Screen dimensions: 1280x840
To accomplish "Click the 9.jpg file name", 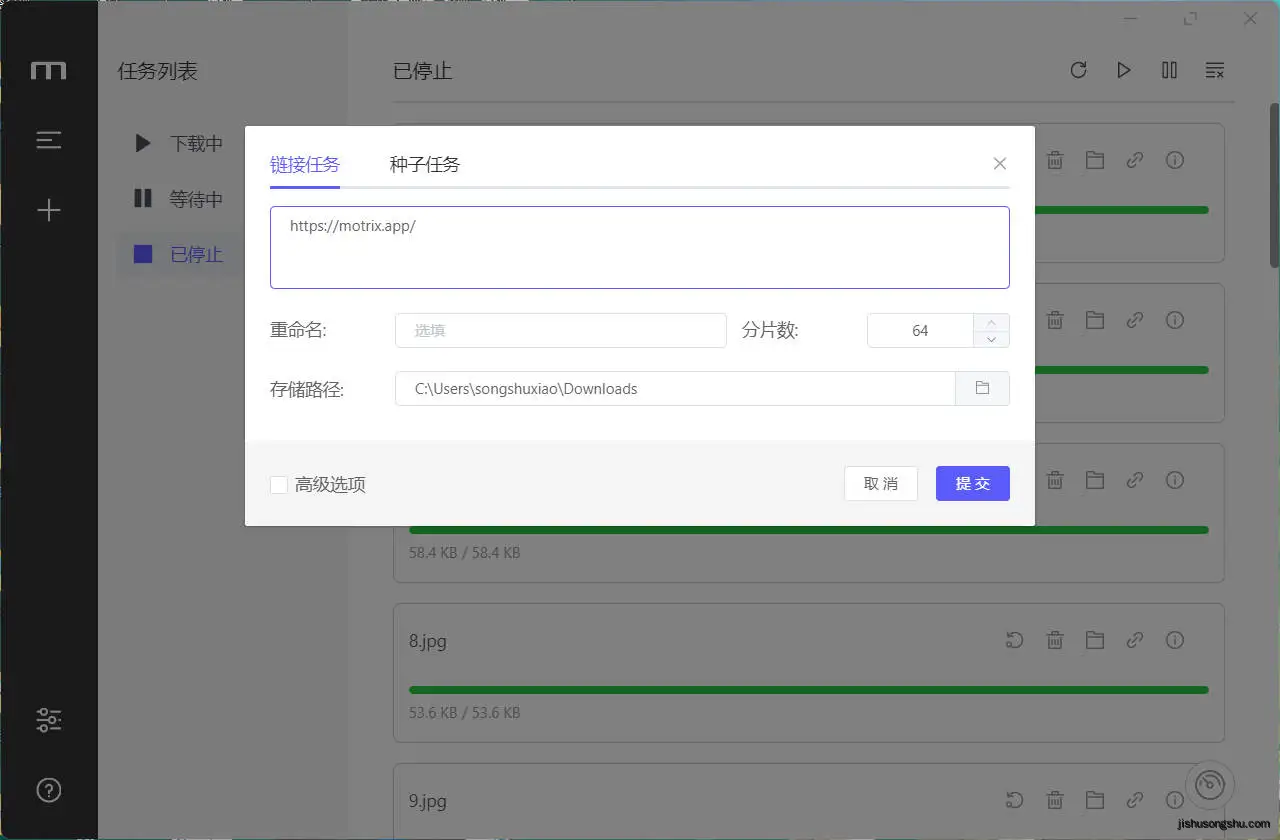I will pos(428,801).
